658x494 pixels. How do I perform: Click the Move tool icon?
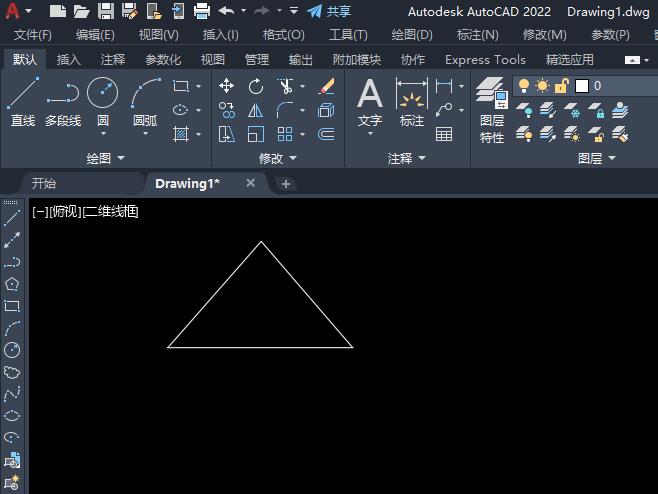click(x=227, y=86)
